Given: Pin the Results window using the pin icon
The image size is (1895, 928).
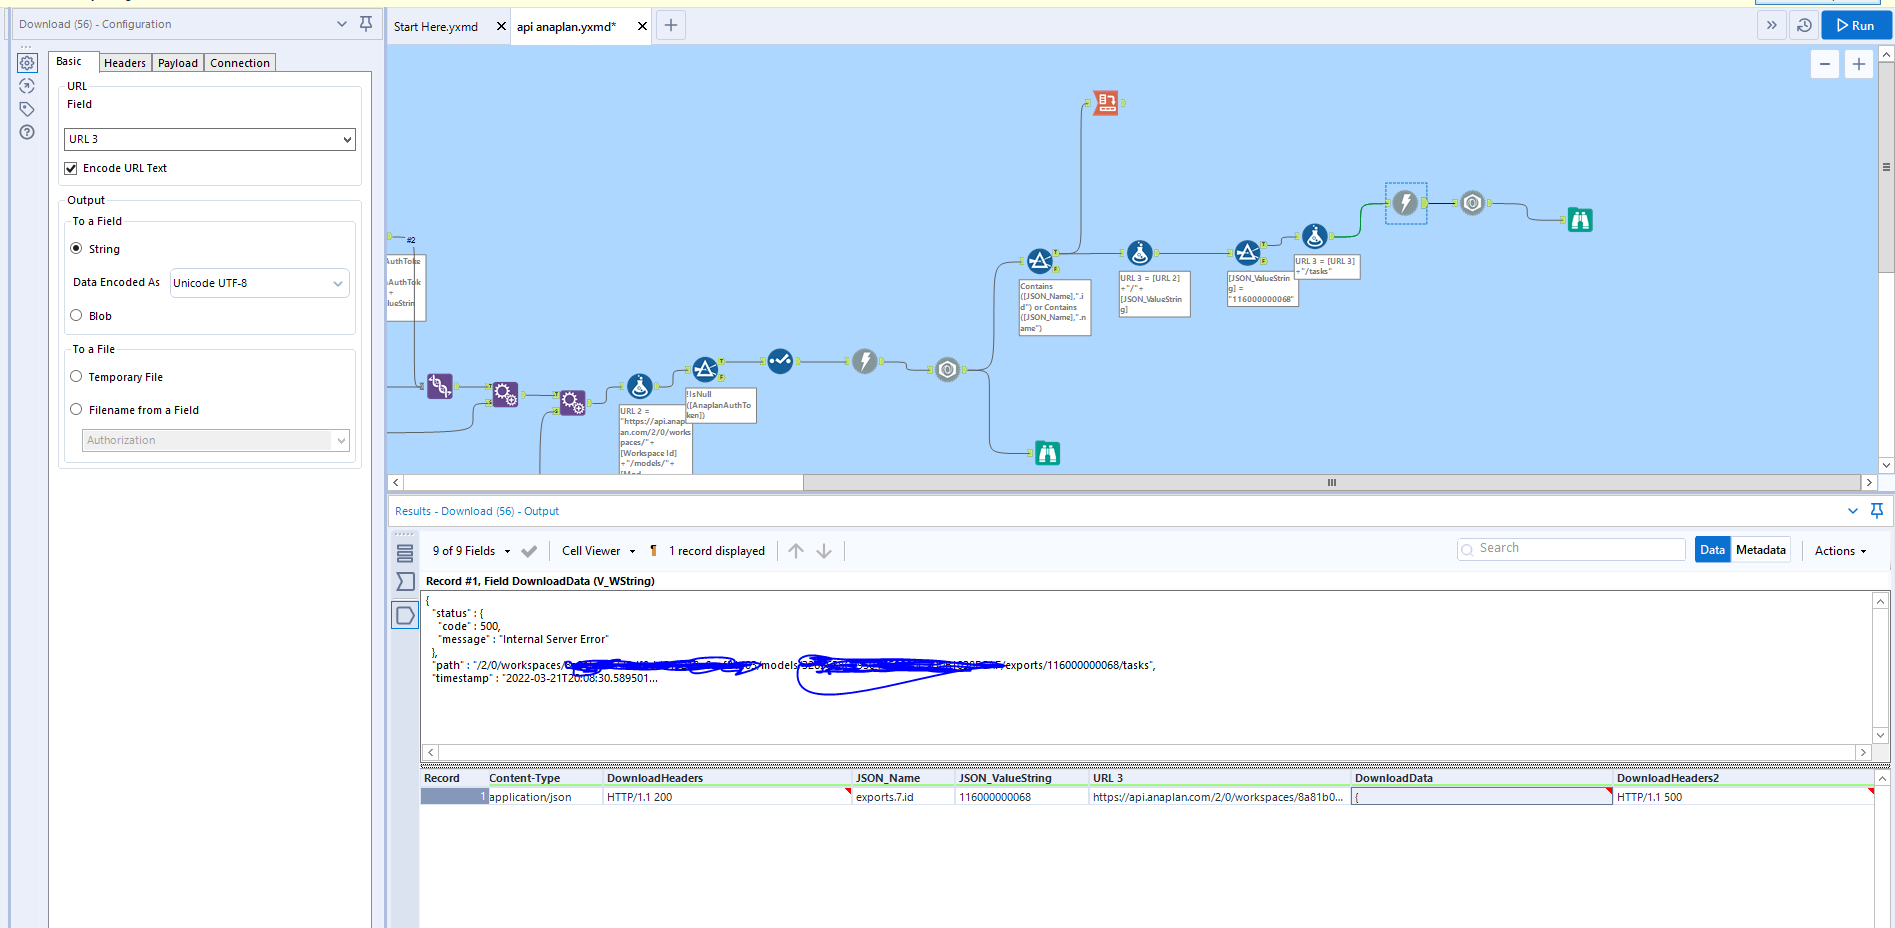Looking at the screenshot, I should [x=1877, y=511].
